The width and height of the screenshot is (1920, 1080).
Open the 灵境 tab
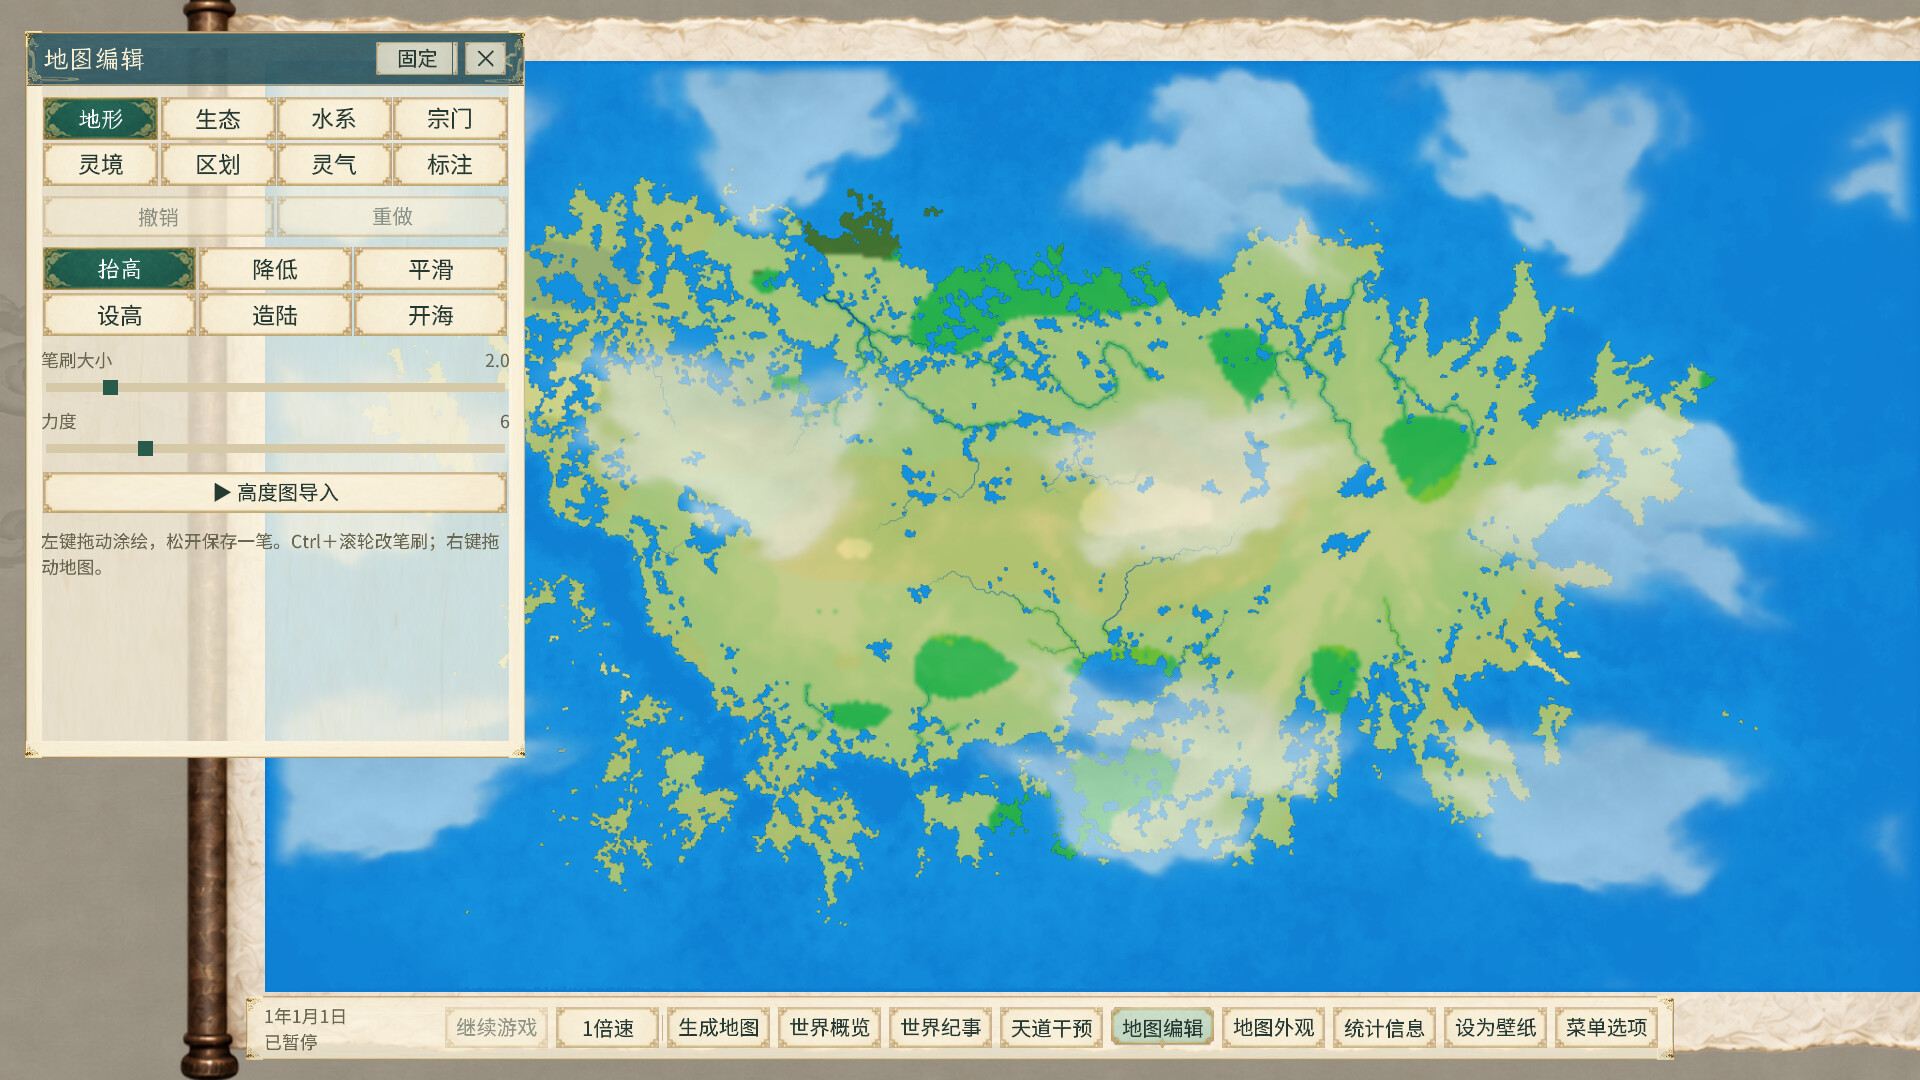point(100,165)
